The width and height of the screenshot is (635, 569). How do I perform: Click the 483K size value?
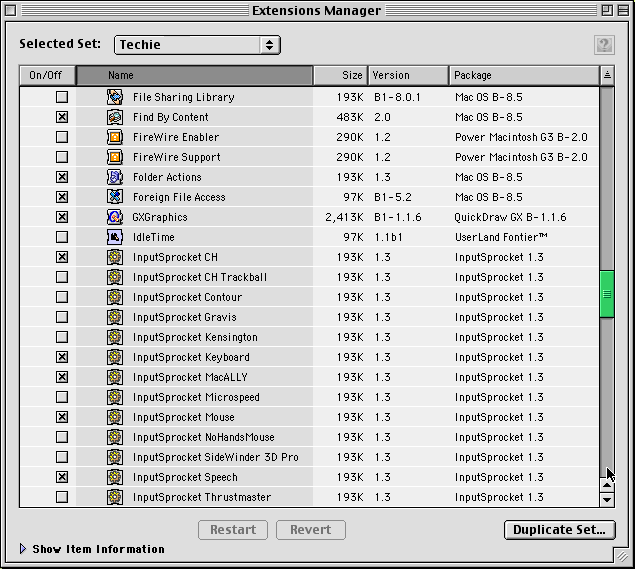pyautogui.click(x=350, y=117)
